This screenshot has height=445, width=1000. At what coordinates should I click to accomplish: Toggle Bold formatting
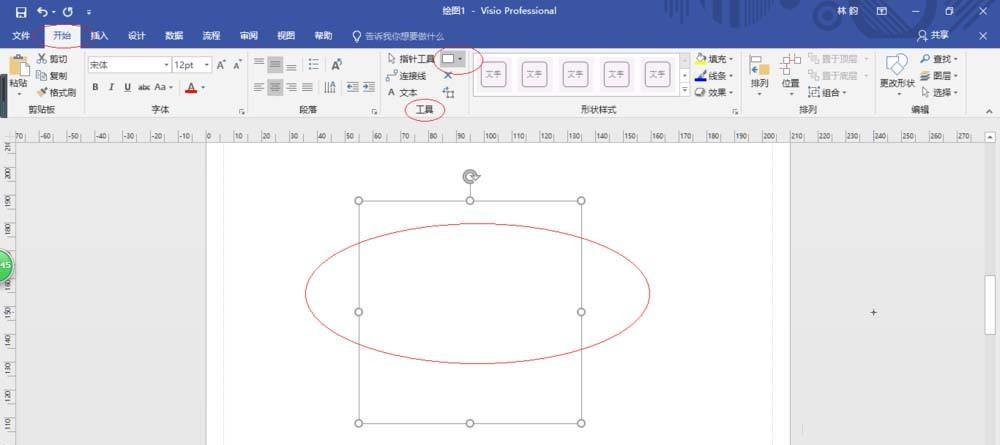(95, 87)
